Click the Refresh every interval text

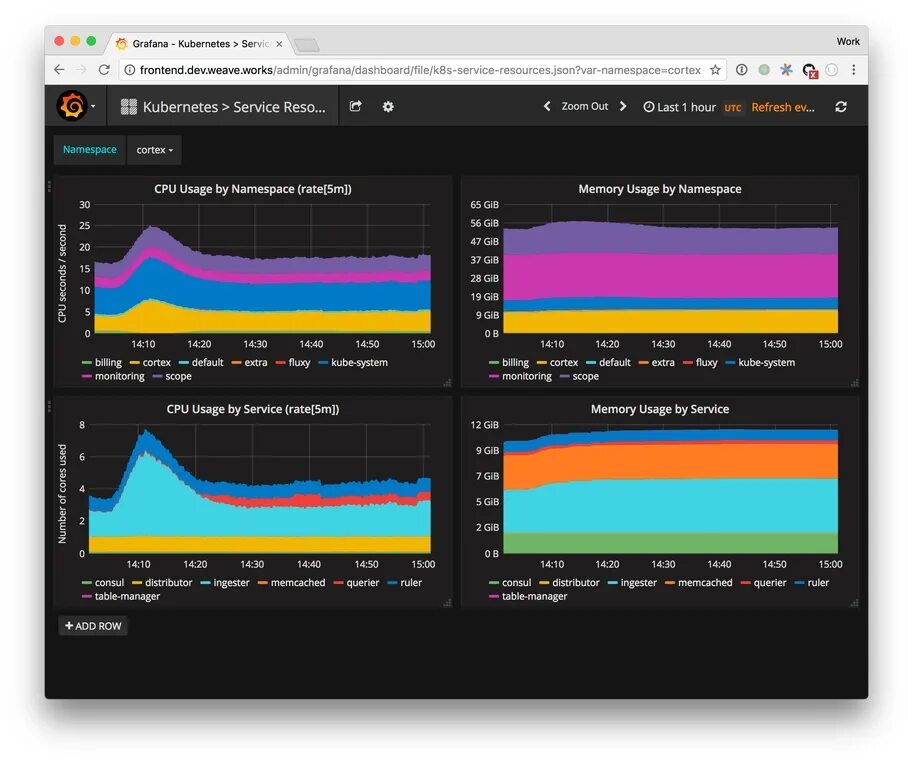click(783, 107)
